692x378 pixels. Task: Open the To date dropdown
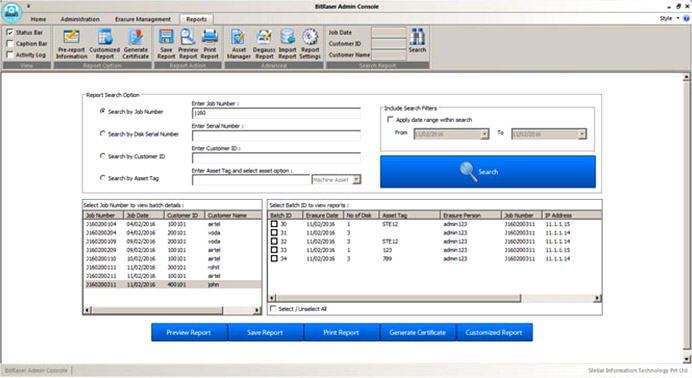[x=582, y=134]
